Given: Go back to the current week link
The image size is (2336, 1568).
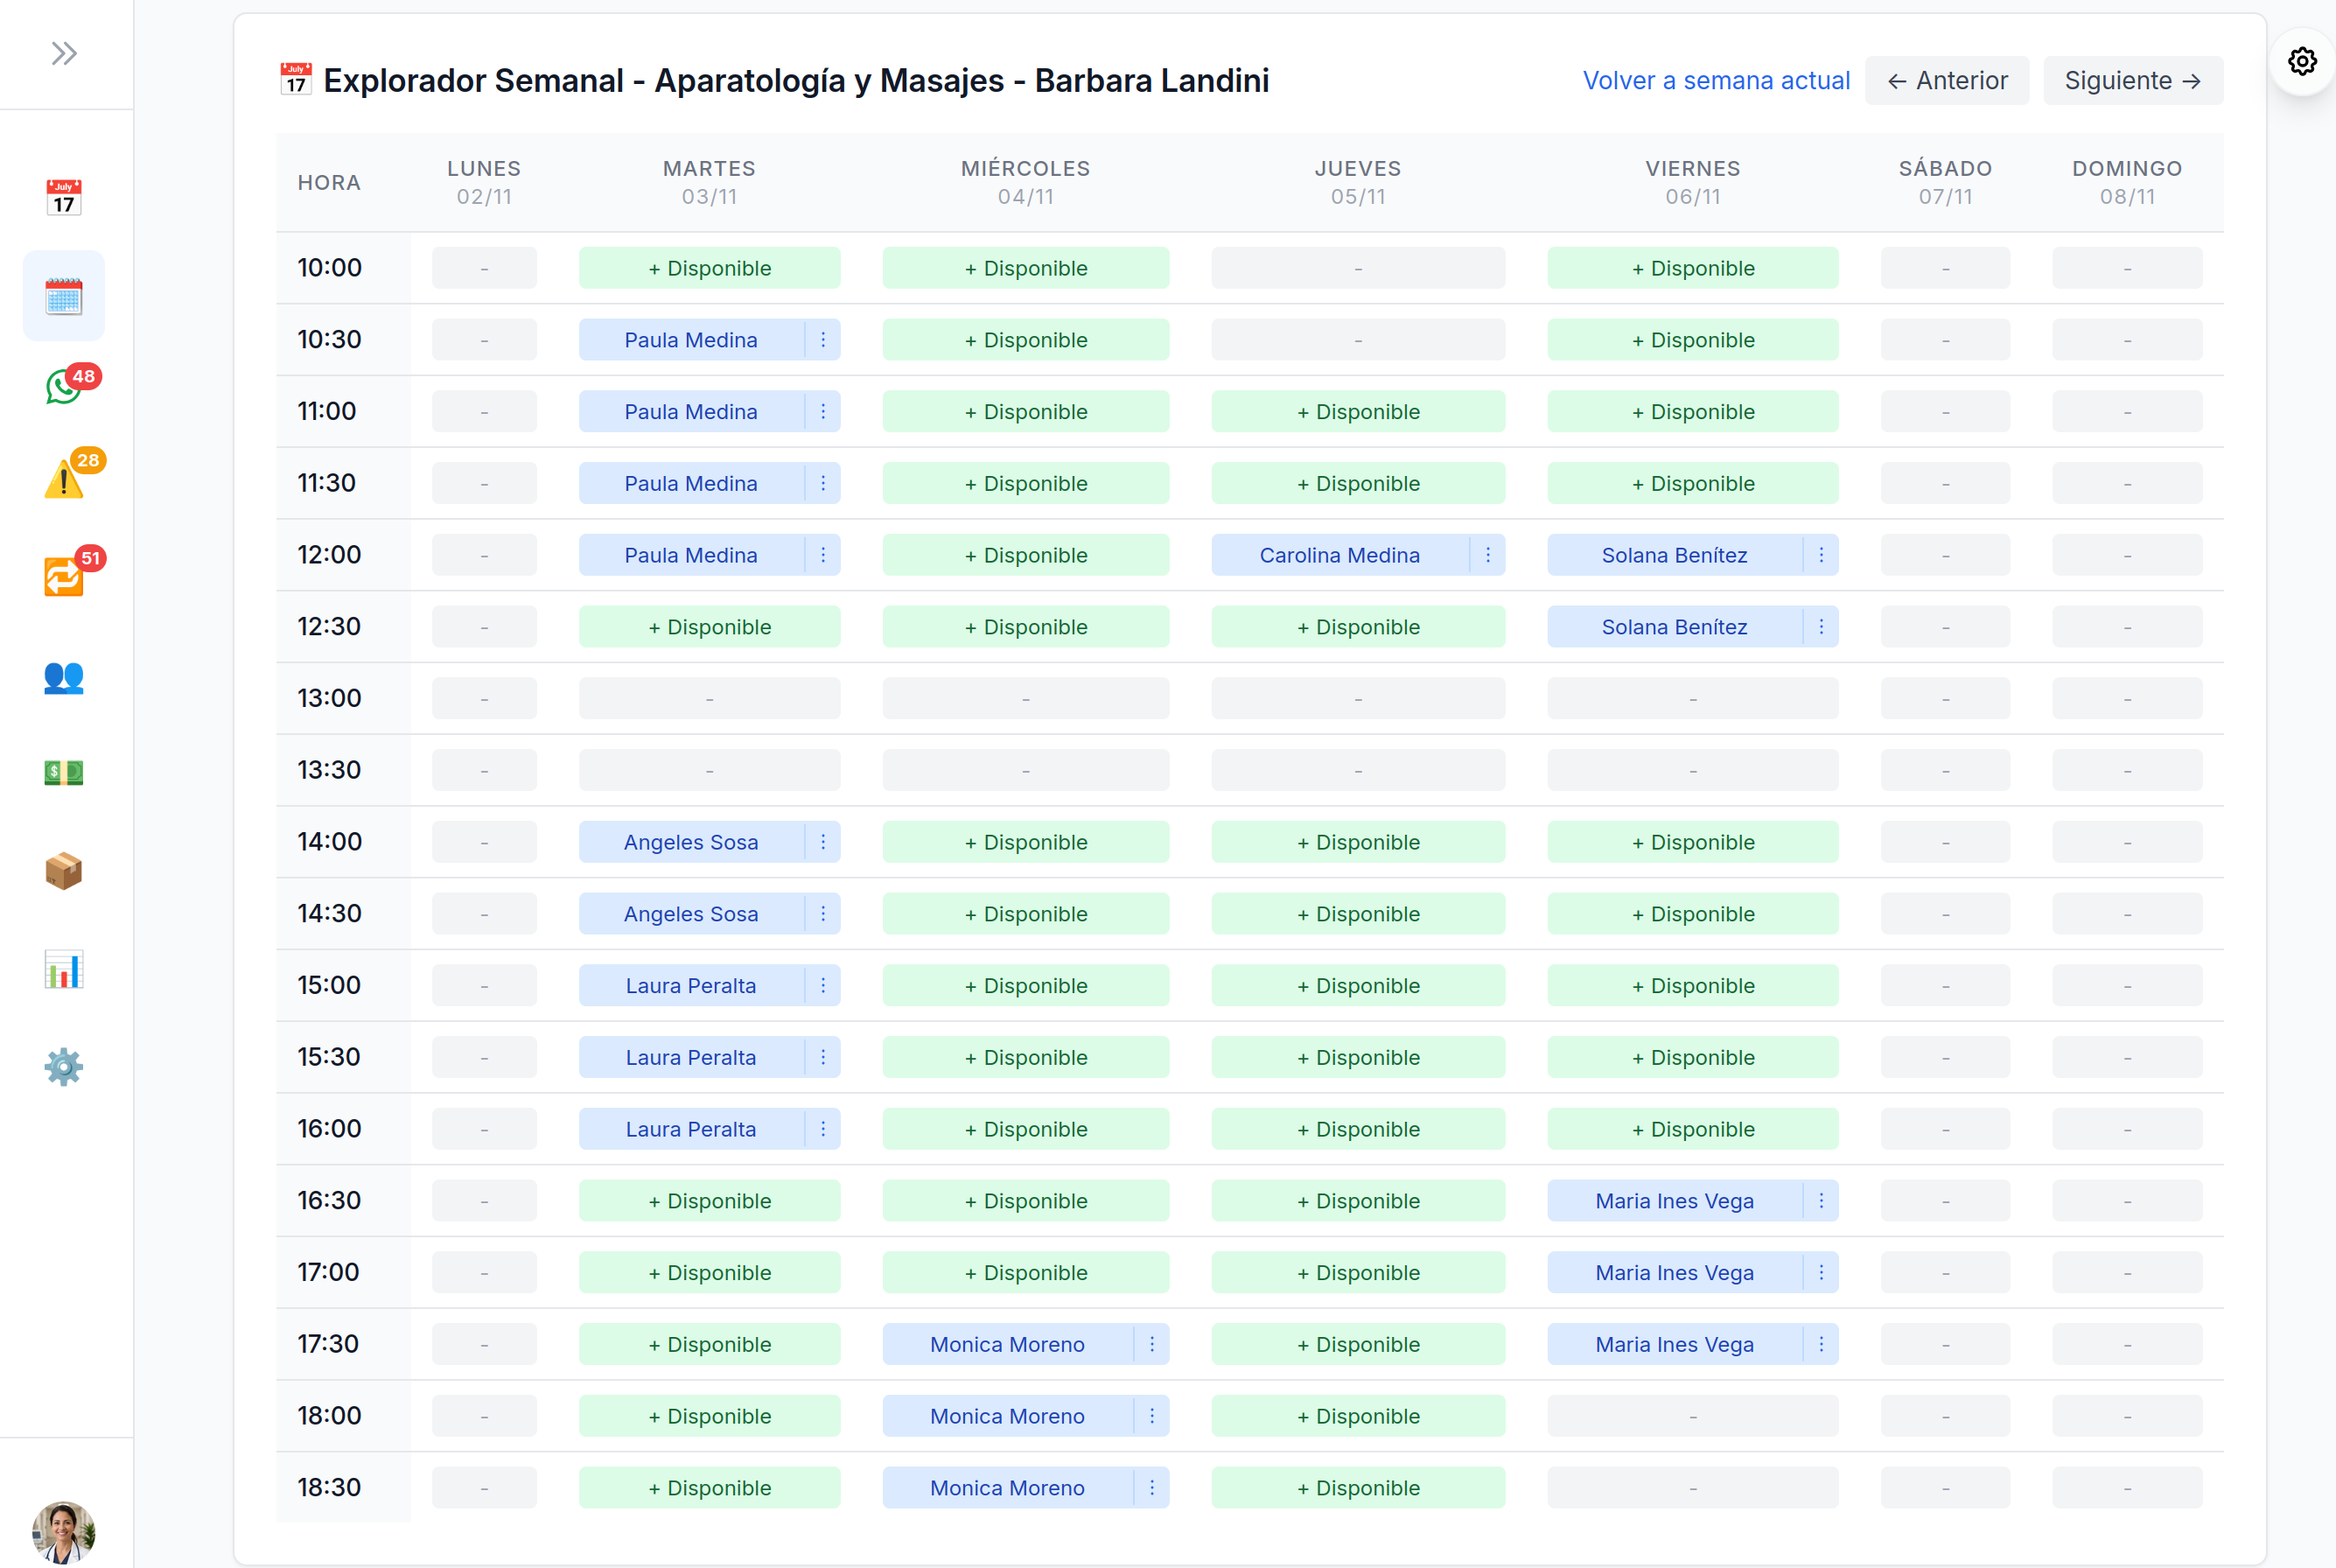Looking at the screenshot, I should tap(1716, 81).
